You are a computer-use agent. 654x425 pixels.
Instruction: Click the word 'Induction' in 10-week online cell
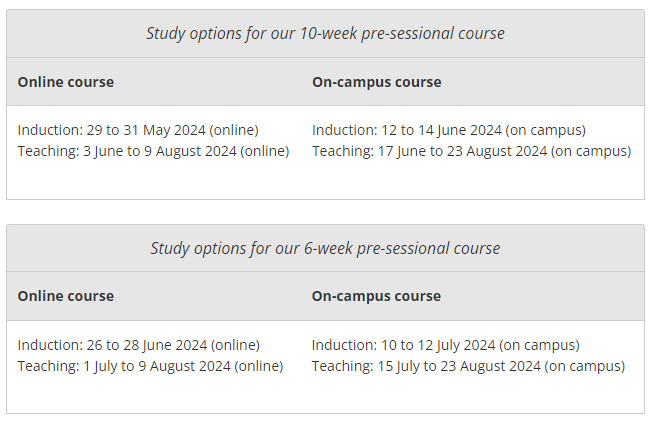[50, 130]
